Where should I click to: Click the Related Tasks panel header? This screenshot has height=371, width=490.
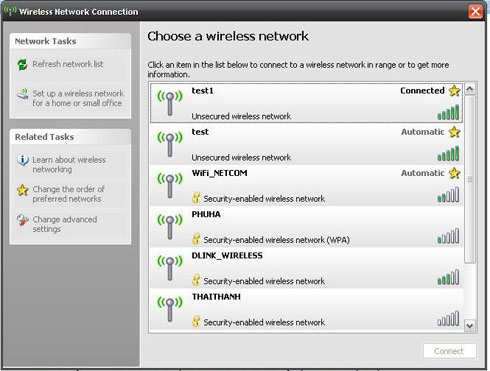(x=70, y=137)
